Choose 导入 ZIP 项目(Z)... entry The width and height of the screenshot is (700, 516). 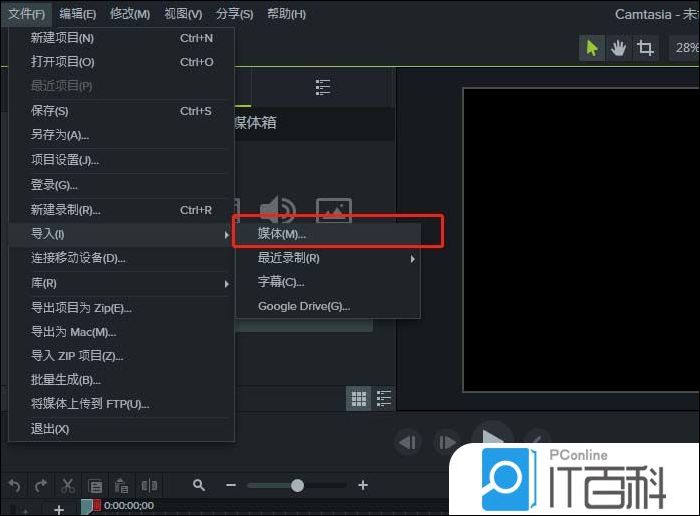pos(121,356)
